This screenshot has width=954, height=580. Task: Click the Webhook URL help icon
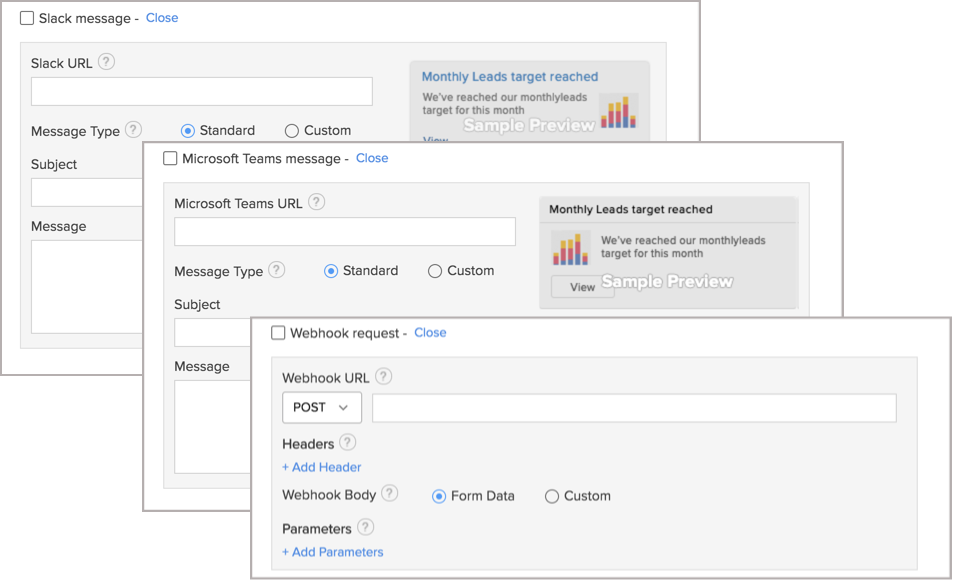click(383, 376)
